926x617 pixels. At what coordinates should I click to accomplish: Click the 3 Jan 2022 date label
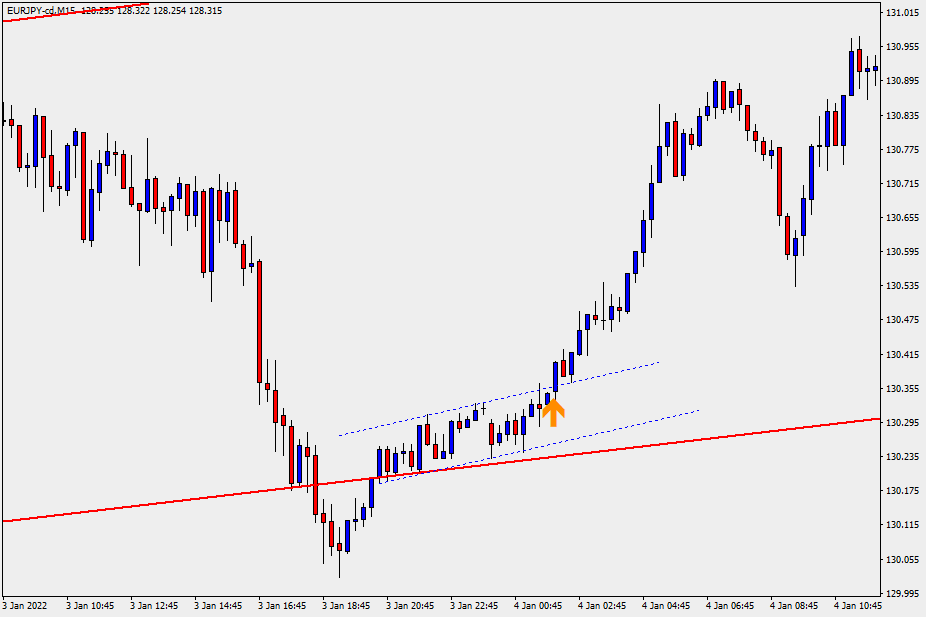pyautogui.click(x=25, y=606)
